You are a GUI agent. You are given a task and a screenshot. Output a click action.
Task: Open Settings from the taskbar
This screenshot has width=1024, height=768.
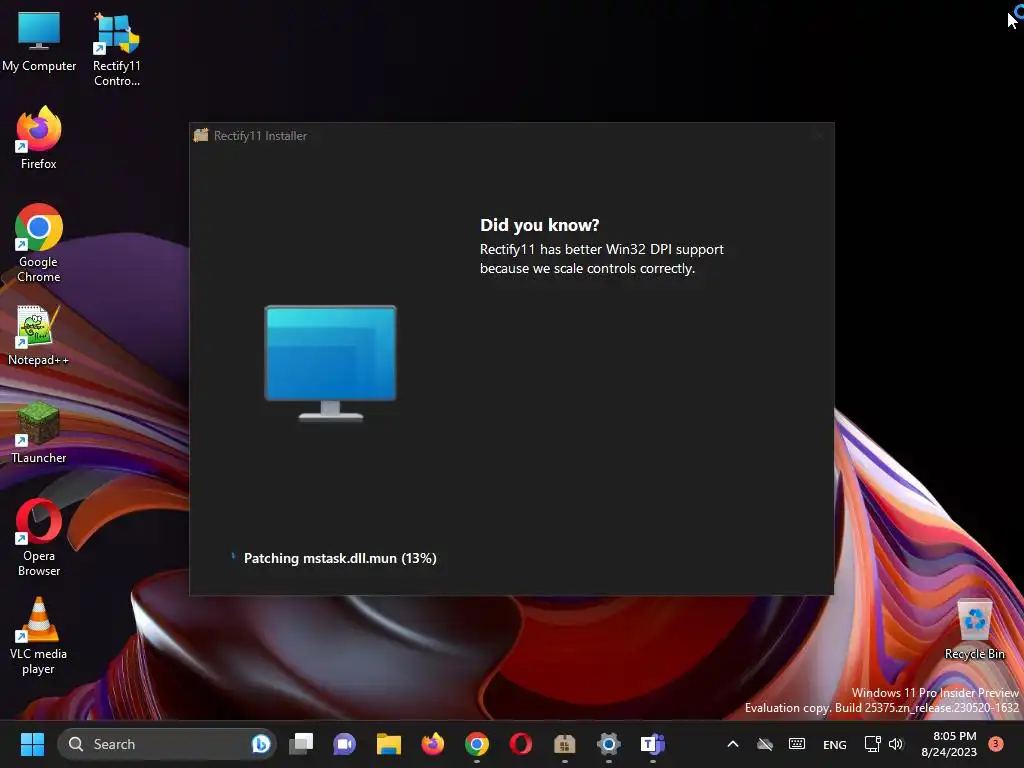click(x=608, y=744)
